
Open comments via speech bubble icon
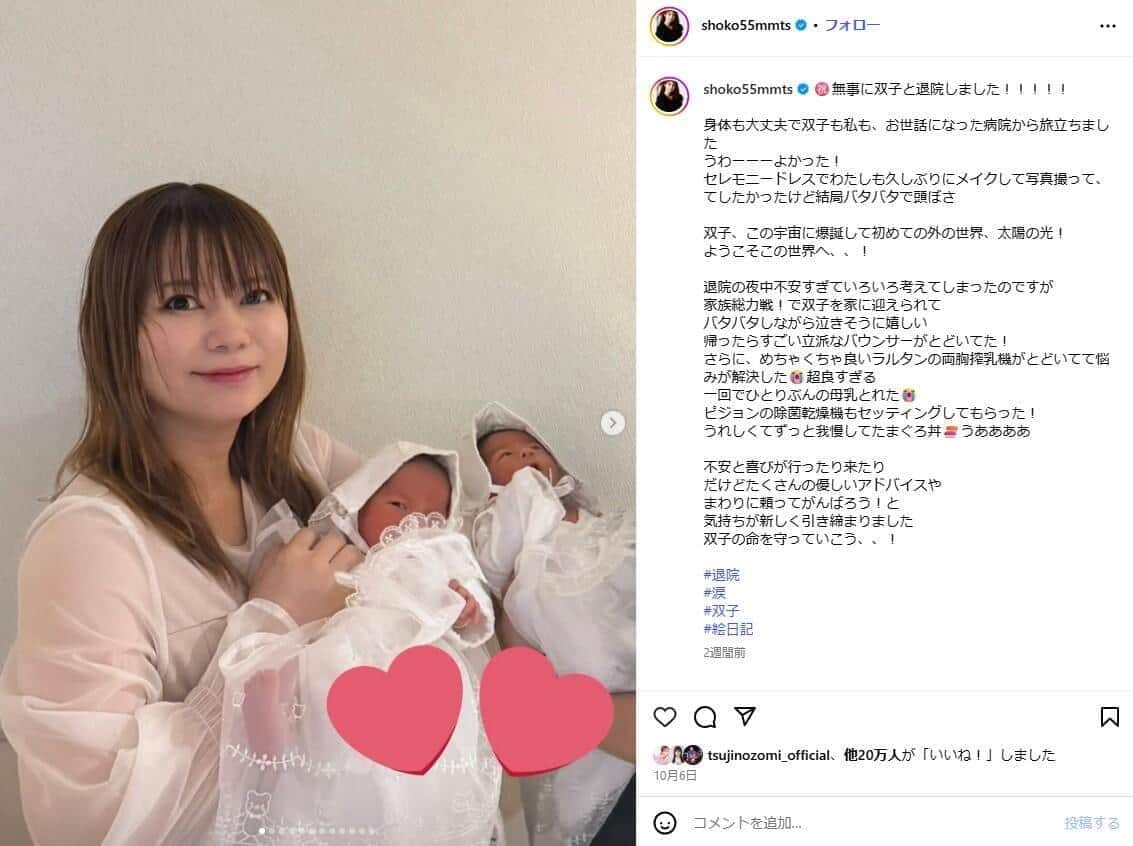(x=705, y=717)
